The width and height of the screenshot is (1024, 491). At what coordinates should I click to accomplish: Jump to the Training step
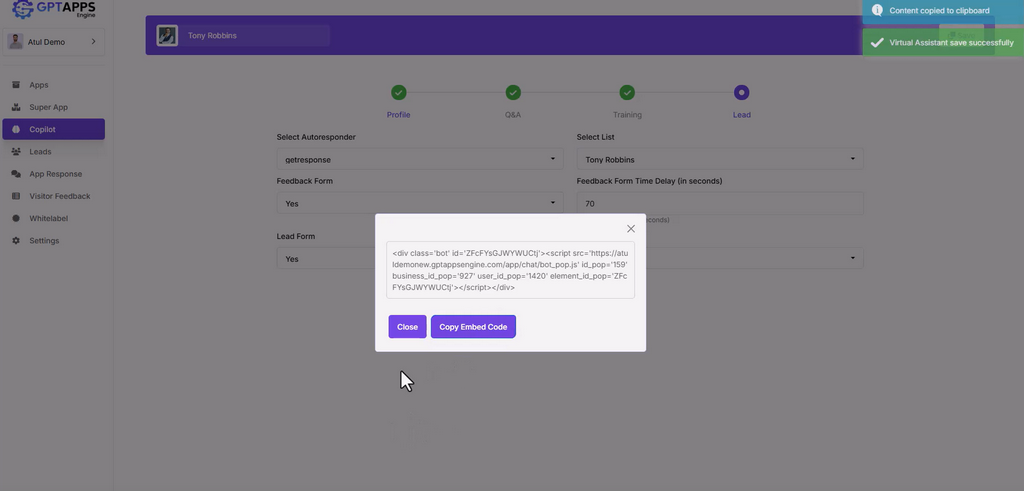click(627, 93)
